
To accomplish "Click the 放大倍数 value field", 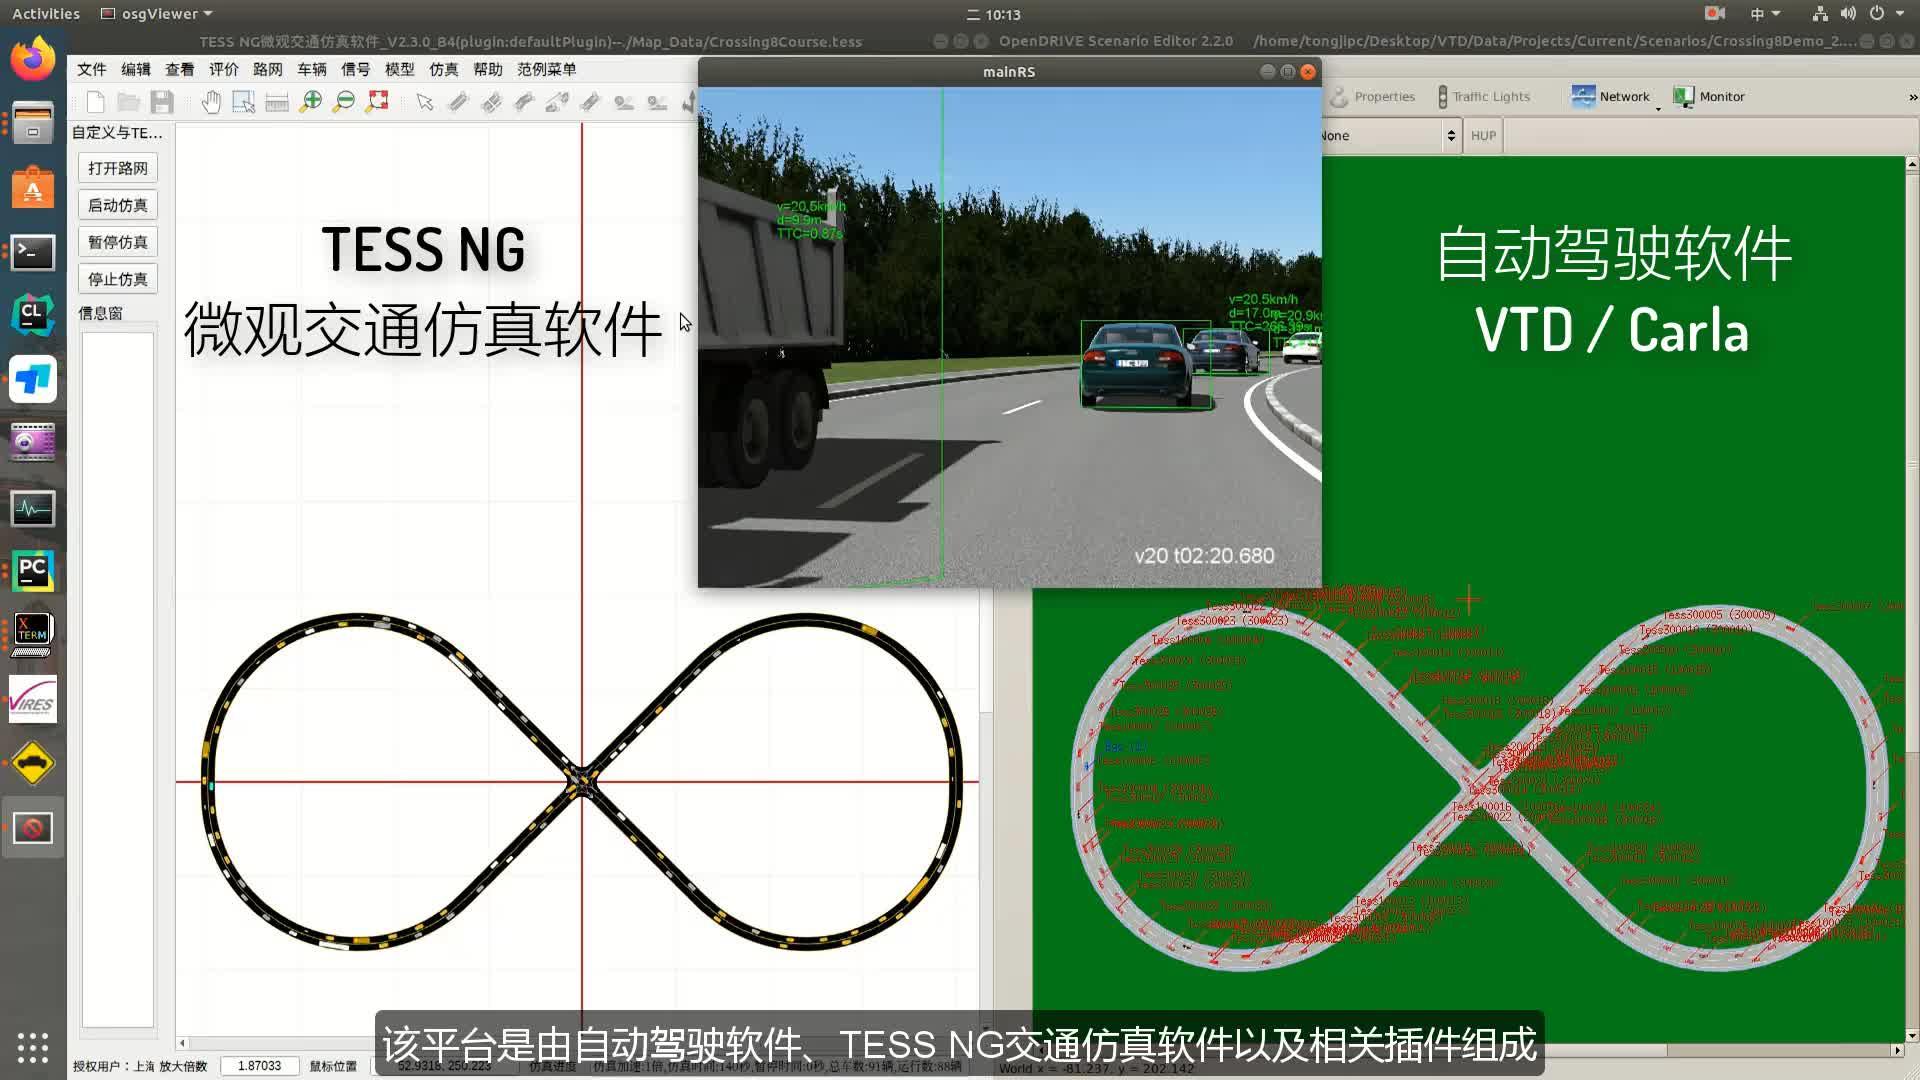I will pos(259,1066).
